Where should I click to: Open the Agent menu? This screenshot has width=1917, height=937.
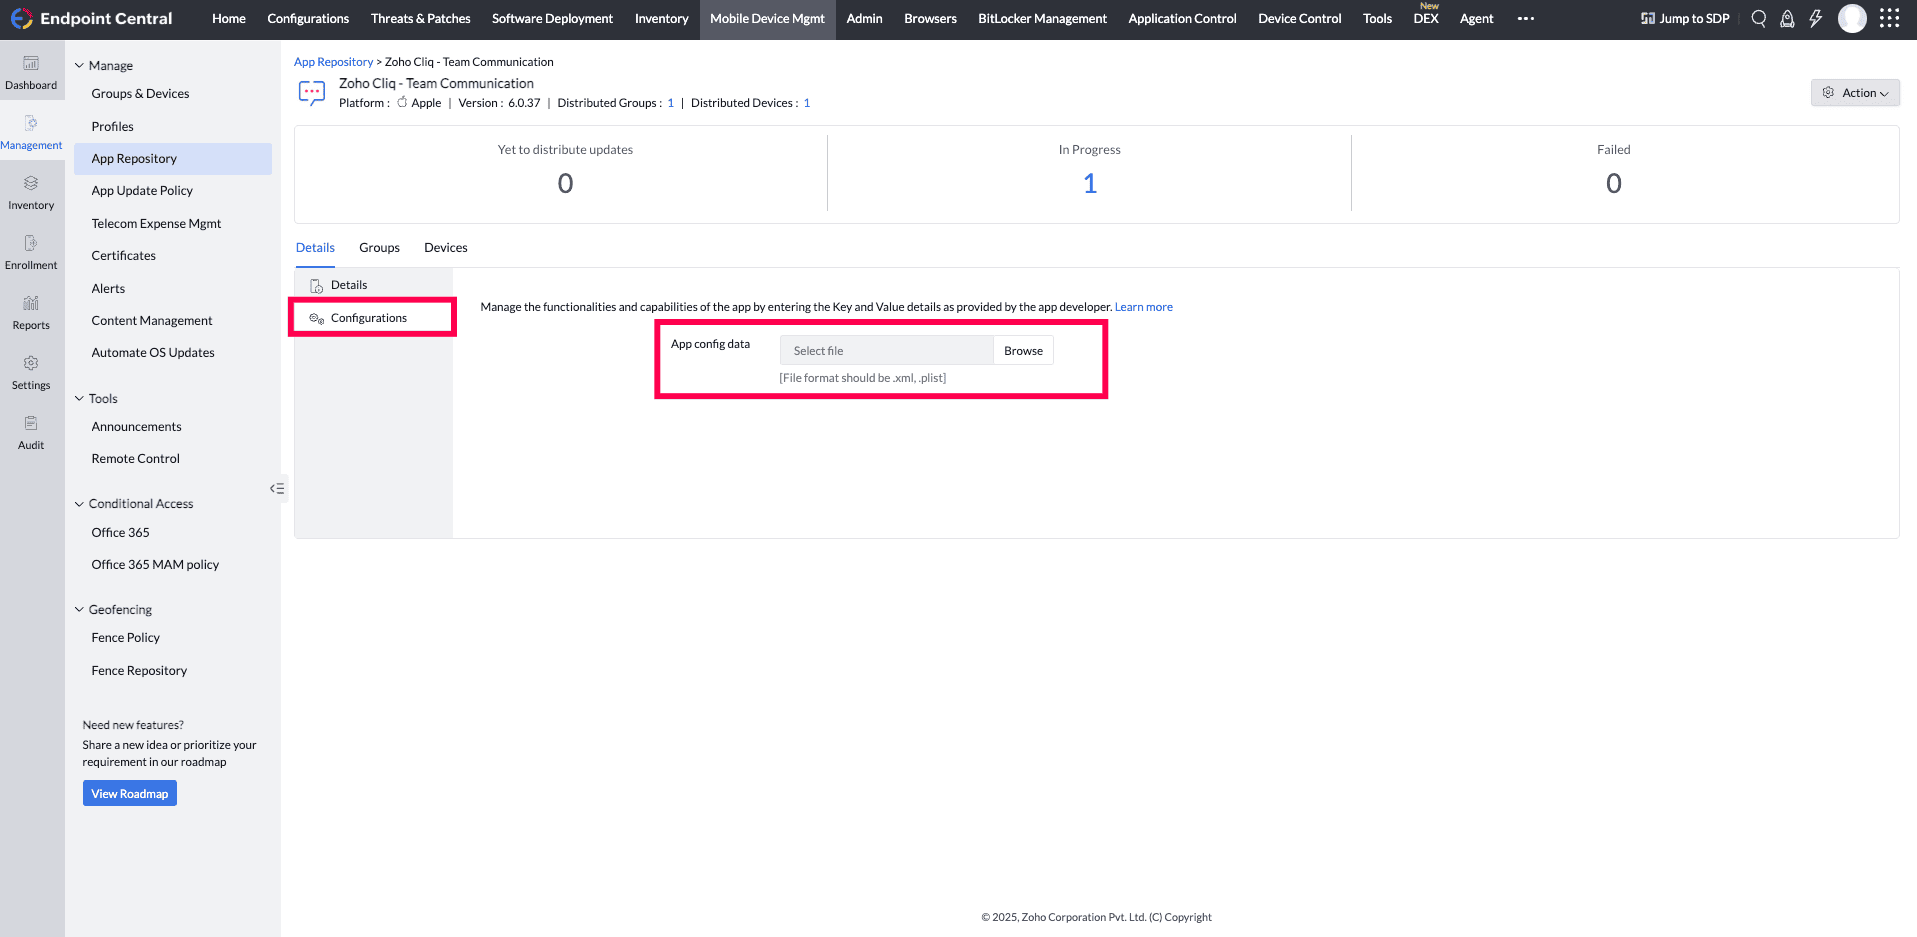point(1476,19)
